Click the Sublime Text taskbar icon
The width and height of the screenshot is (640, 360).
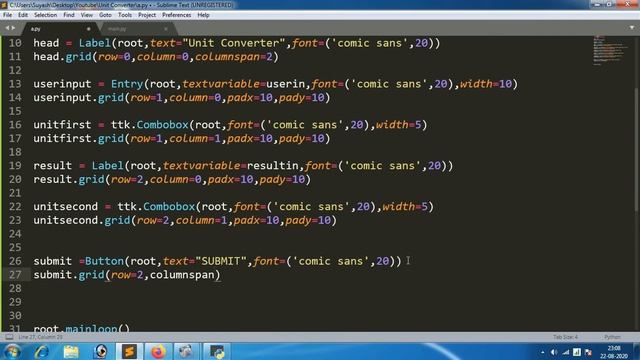(129, 352)
